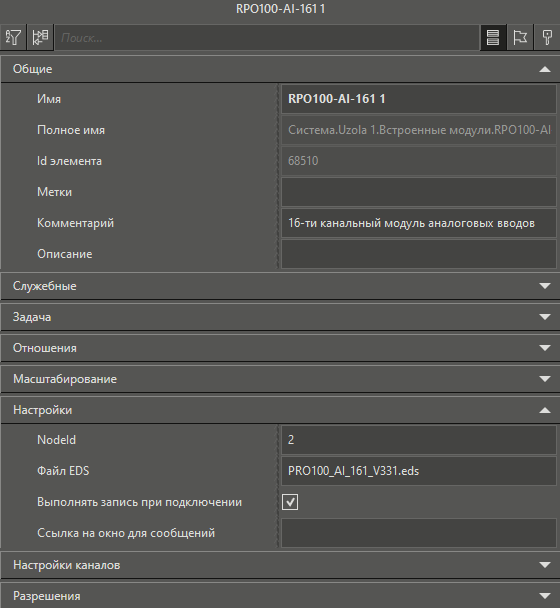Viewport: 560px width, 608px height.
Task: Expand the Задача section
Action: click(280, 317)
